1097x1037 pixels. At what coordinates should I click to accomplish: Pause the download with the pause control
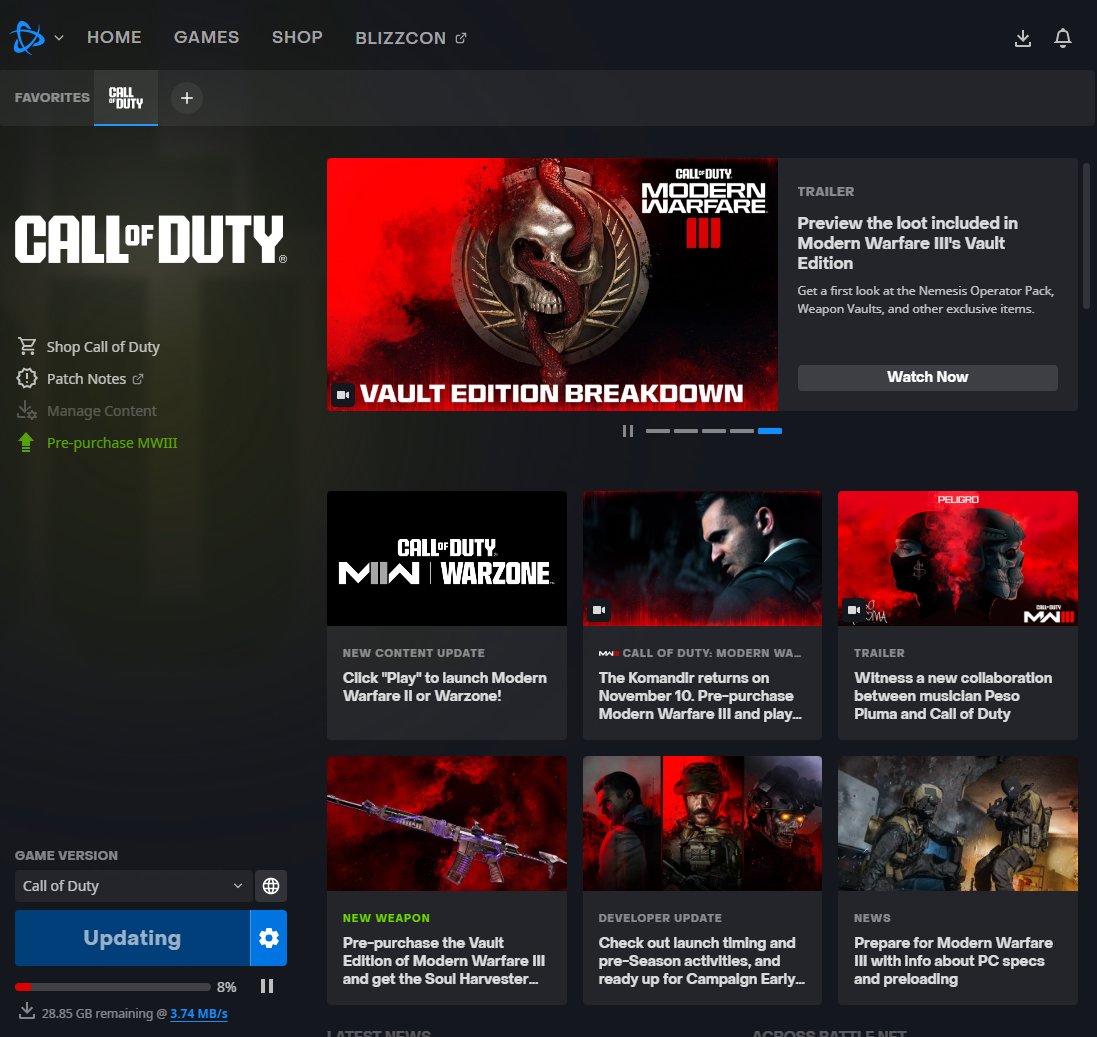(267, 985)
